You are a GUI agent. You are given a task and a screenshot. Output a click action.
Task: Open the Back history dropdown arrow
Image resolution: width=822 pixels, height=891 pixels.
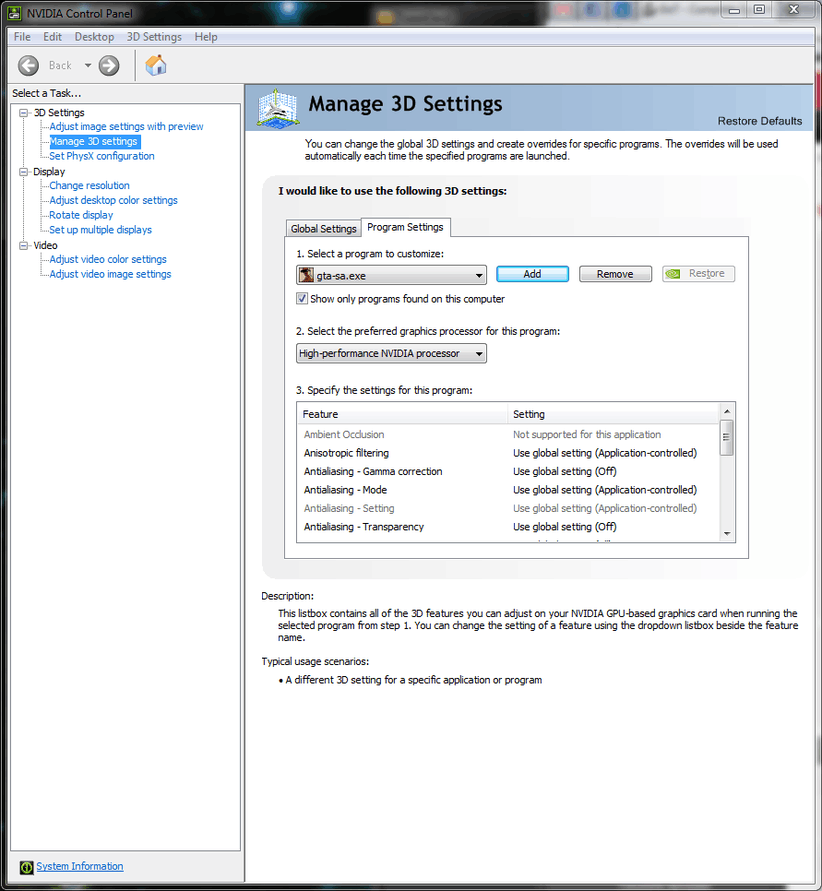(x=88, y=65)
